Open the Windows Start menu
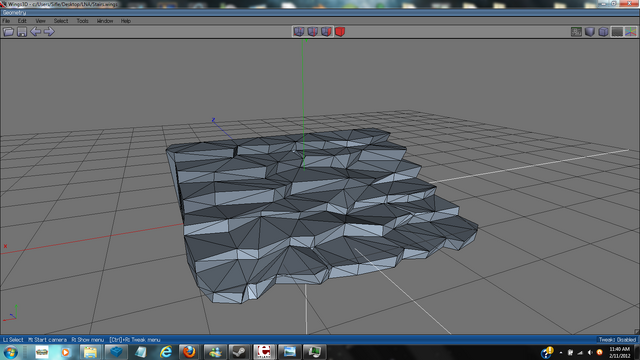The height and width of the screenshot is (360, 640). (10, 352)
